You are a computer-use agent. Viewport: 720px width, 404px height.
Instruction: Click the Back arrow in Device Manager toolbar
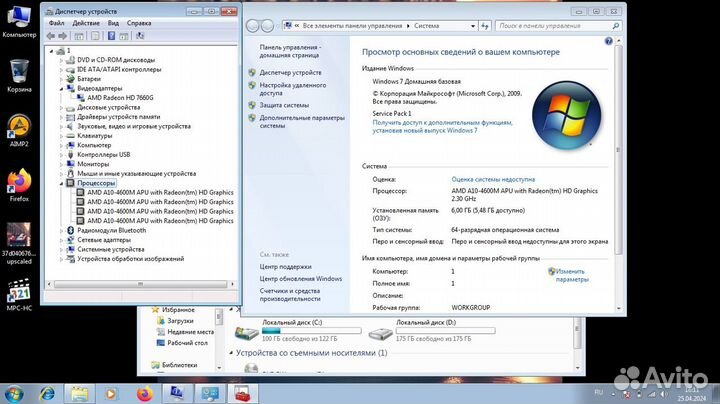tap(51, 36)
